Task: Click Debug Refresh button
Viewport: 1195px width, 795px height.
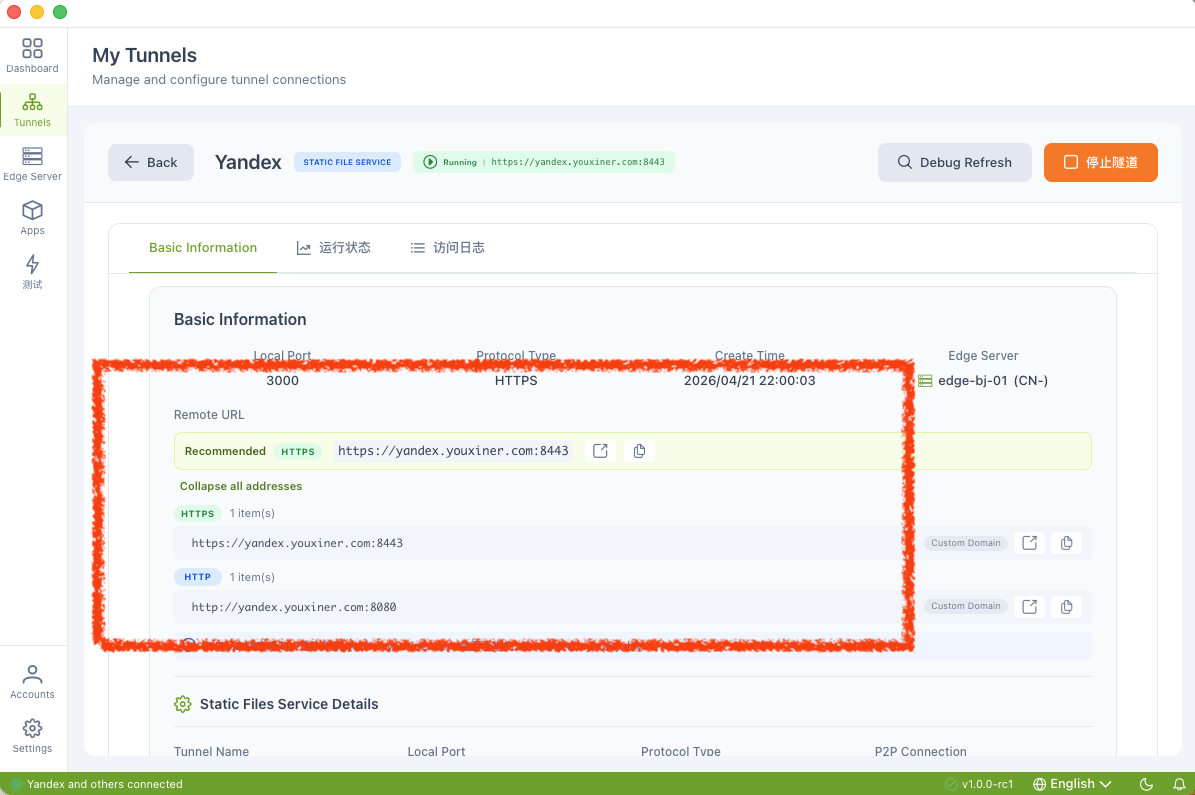Action: (x=954, y=162)
